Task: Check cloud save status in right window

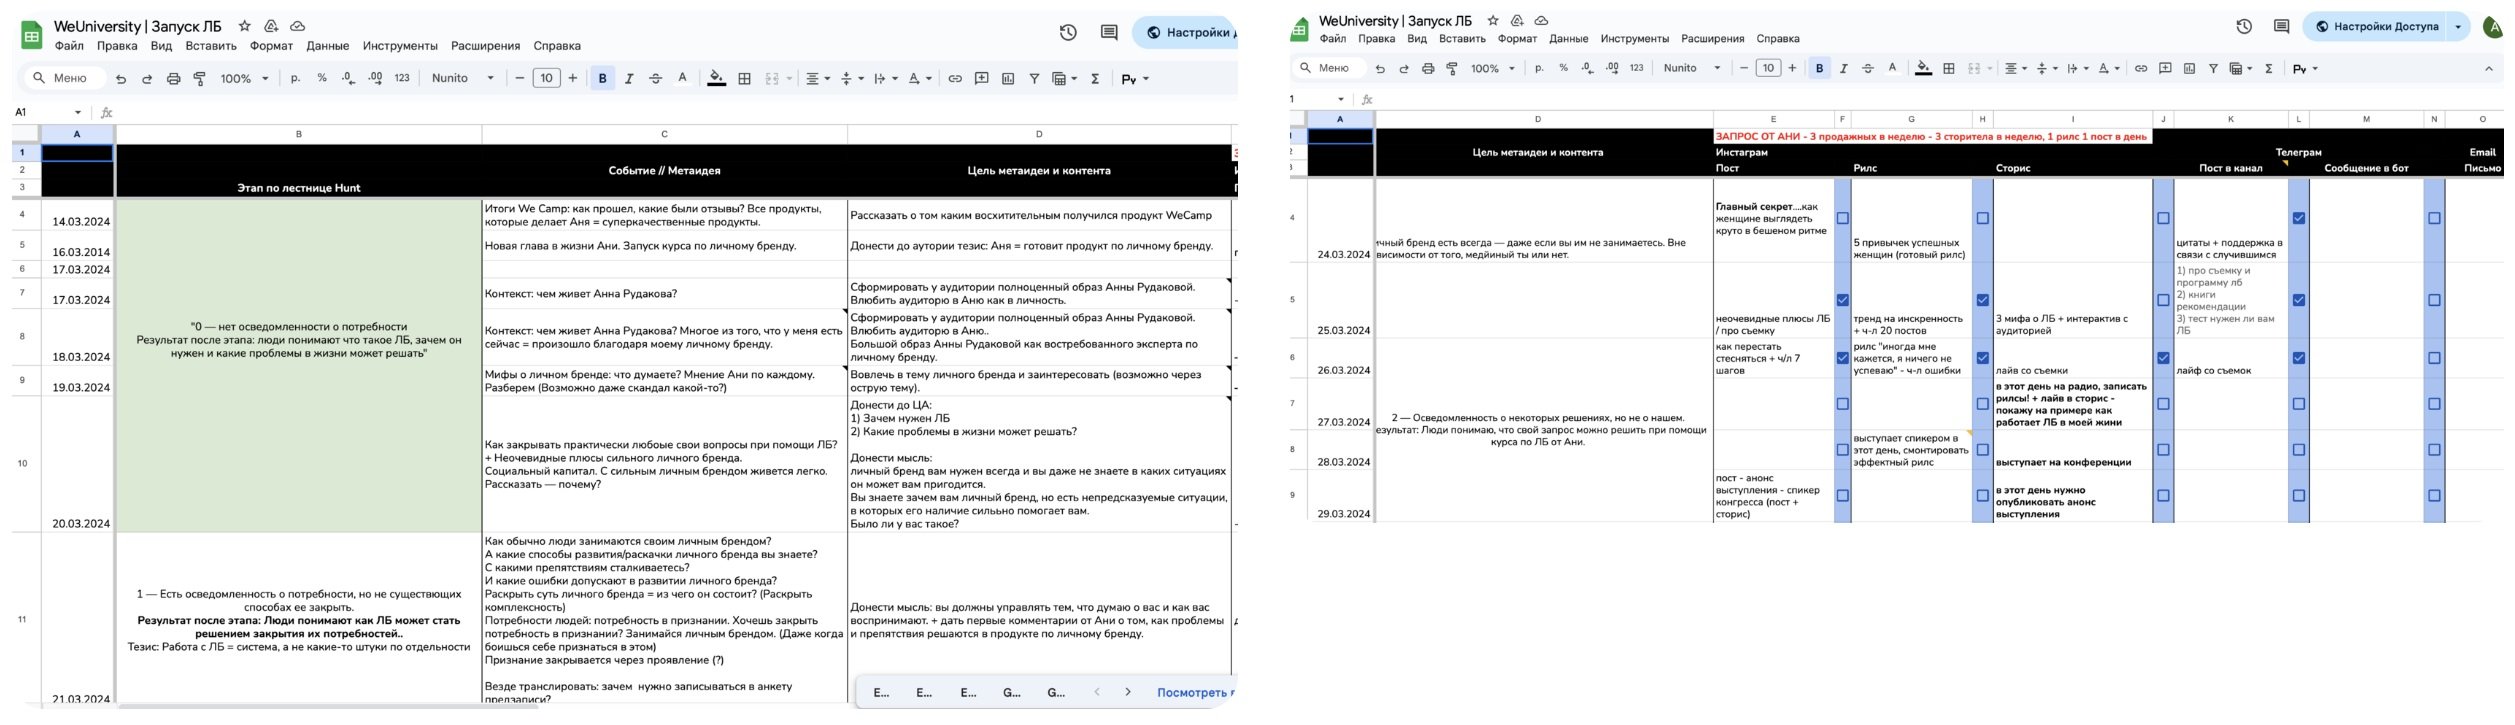Action: pyautogui.click(x=1541, y=20)
